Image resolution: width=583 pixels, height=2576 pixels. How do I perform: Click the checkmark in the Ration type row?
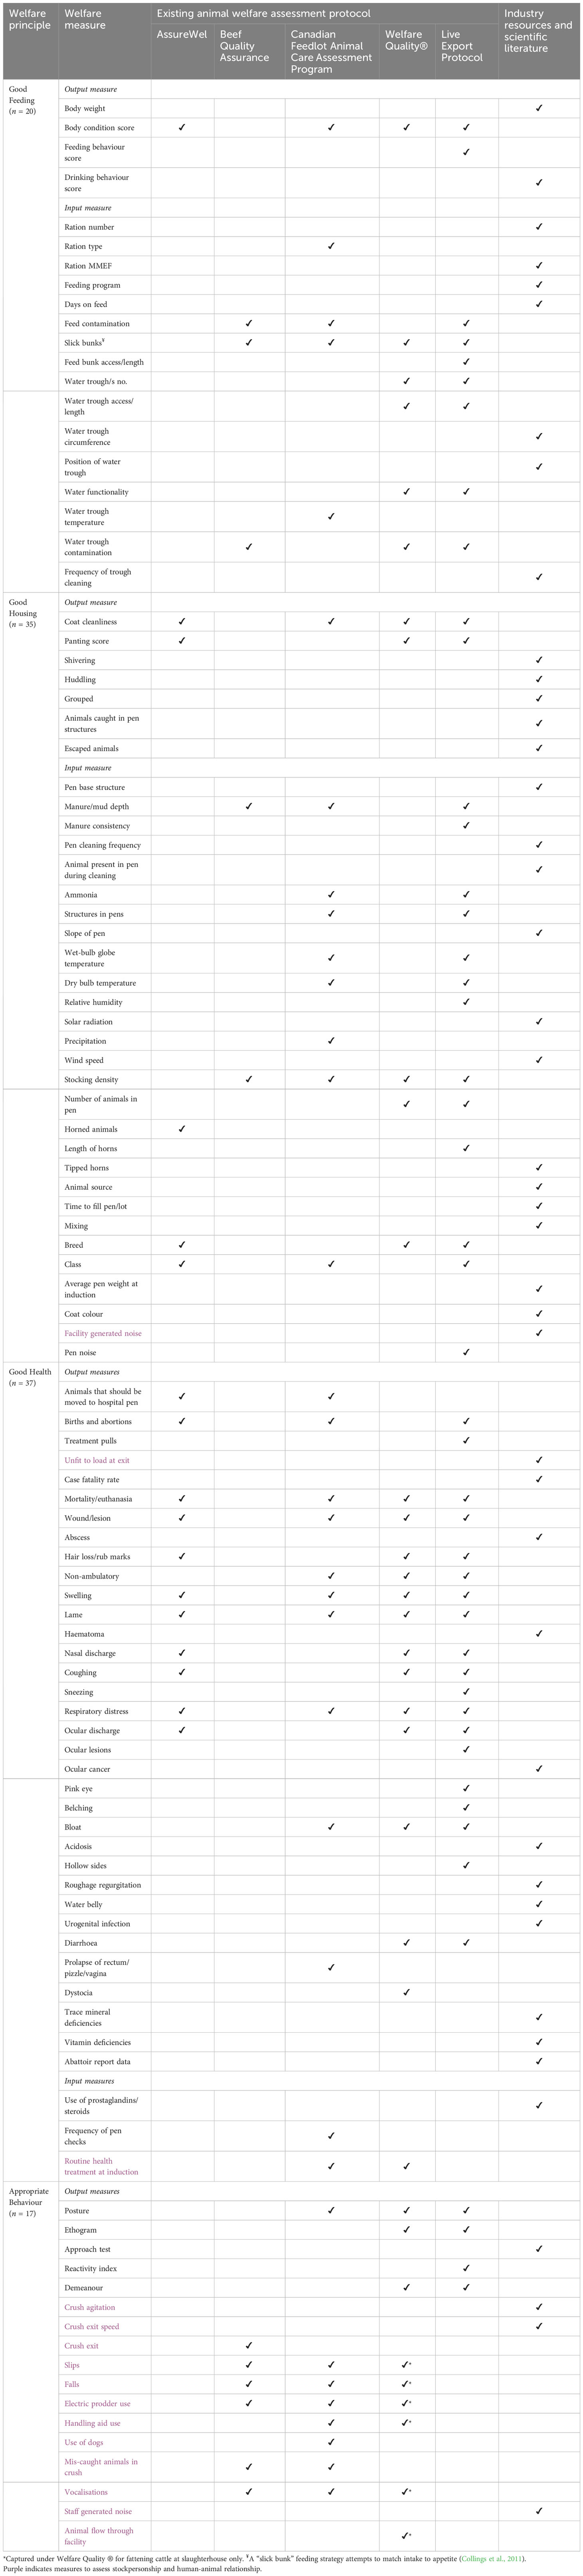click(331, 246)
